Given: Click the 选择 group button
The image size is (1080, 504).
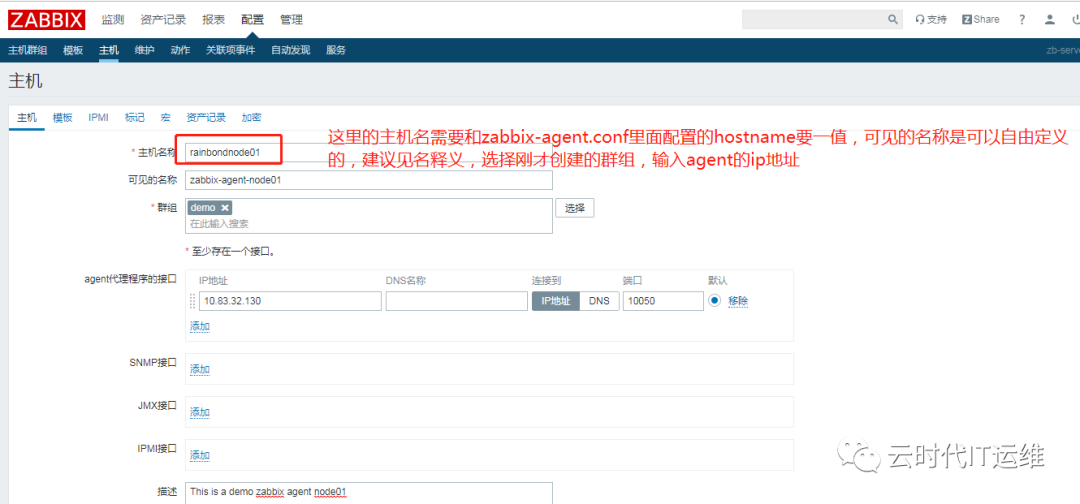Looking at the screenshot, I should point(575,208).
